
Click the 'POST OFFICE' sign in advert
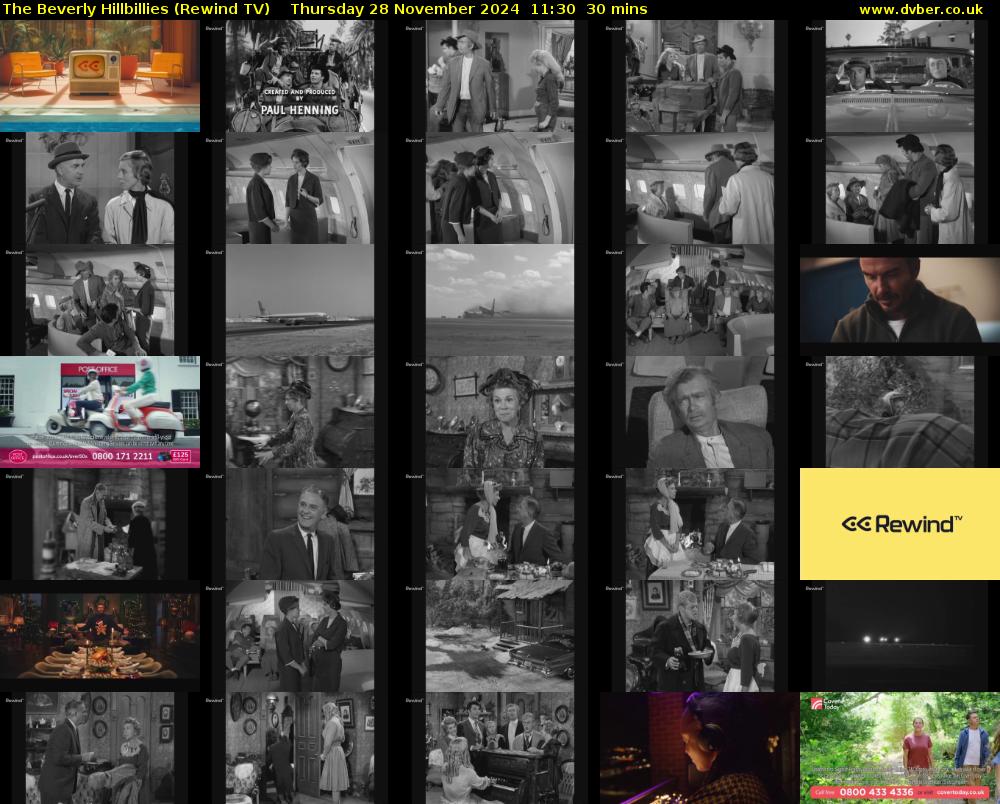(98, 369)
